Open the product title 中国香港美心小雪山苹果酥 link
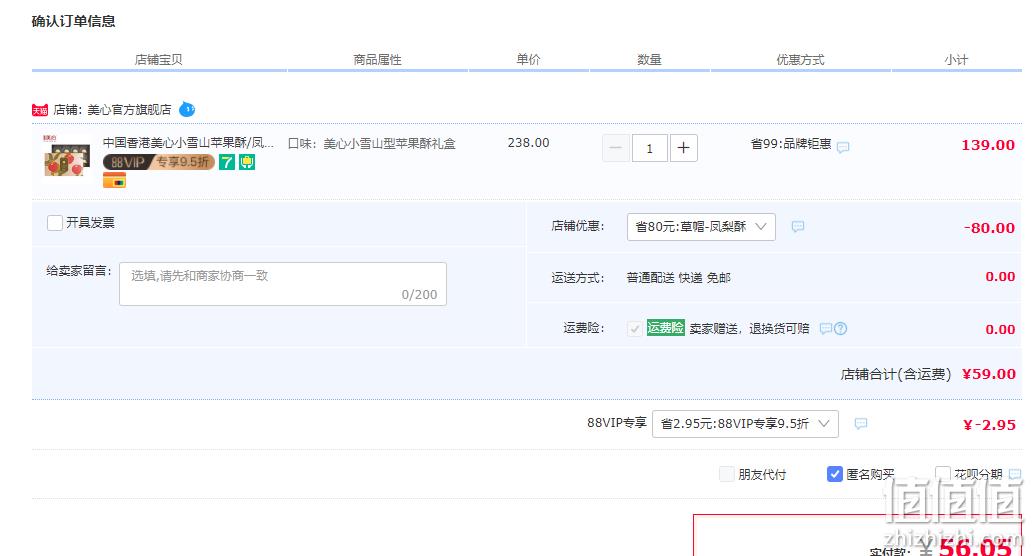 point(188,143)
